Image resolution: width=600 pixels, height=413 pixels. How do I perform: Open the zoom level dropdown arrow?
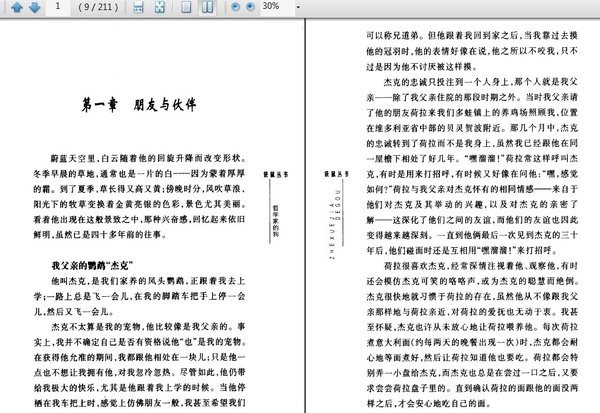(x=298, y=7)
